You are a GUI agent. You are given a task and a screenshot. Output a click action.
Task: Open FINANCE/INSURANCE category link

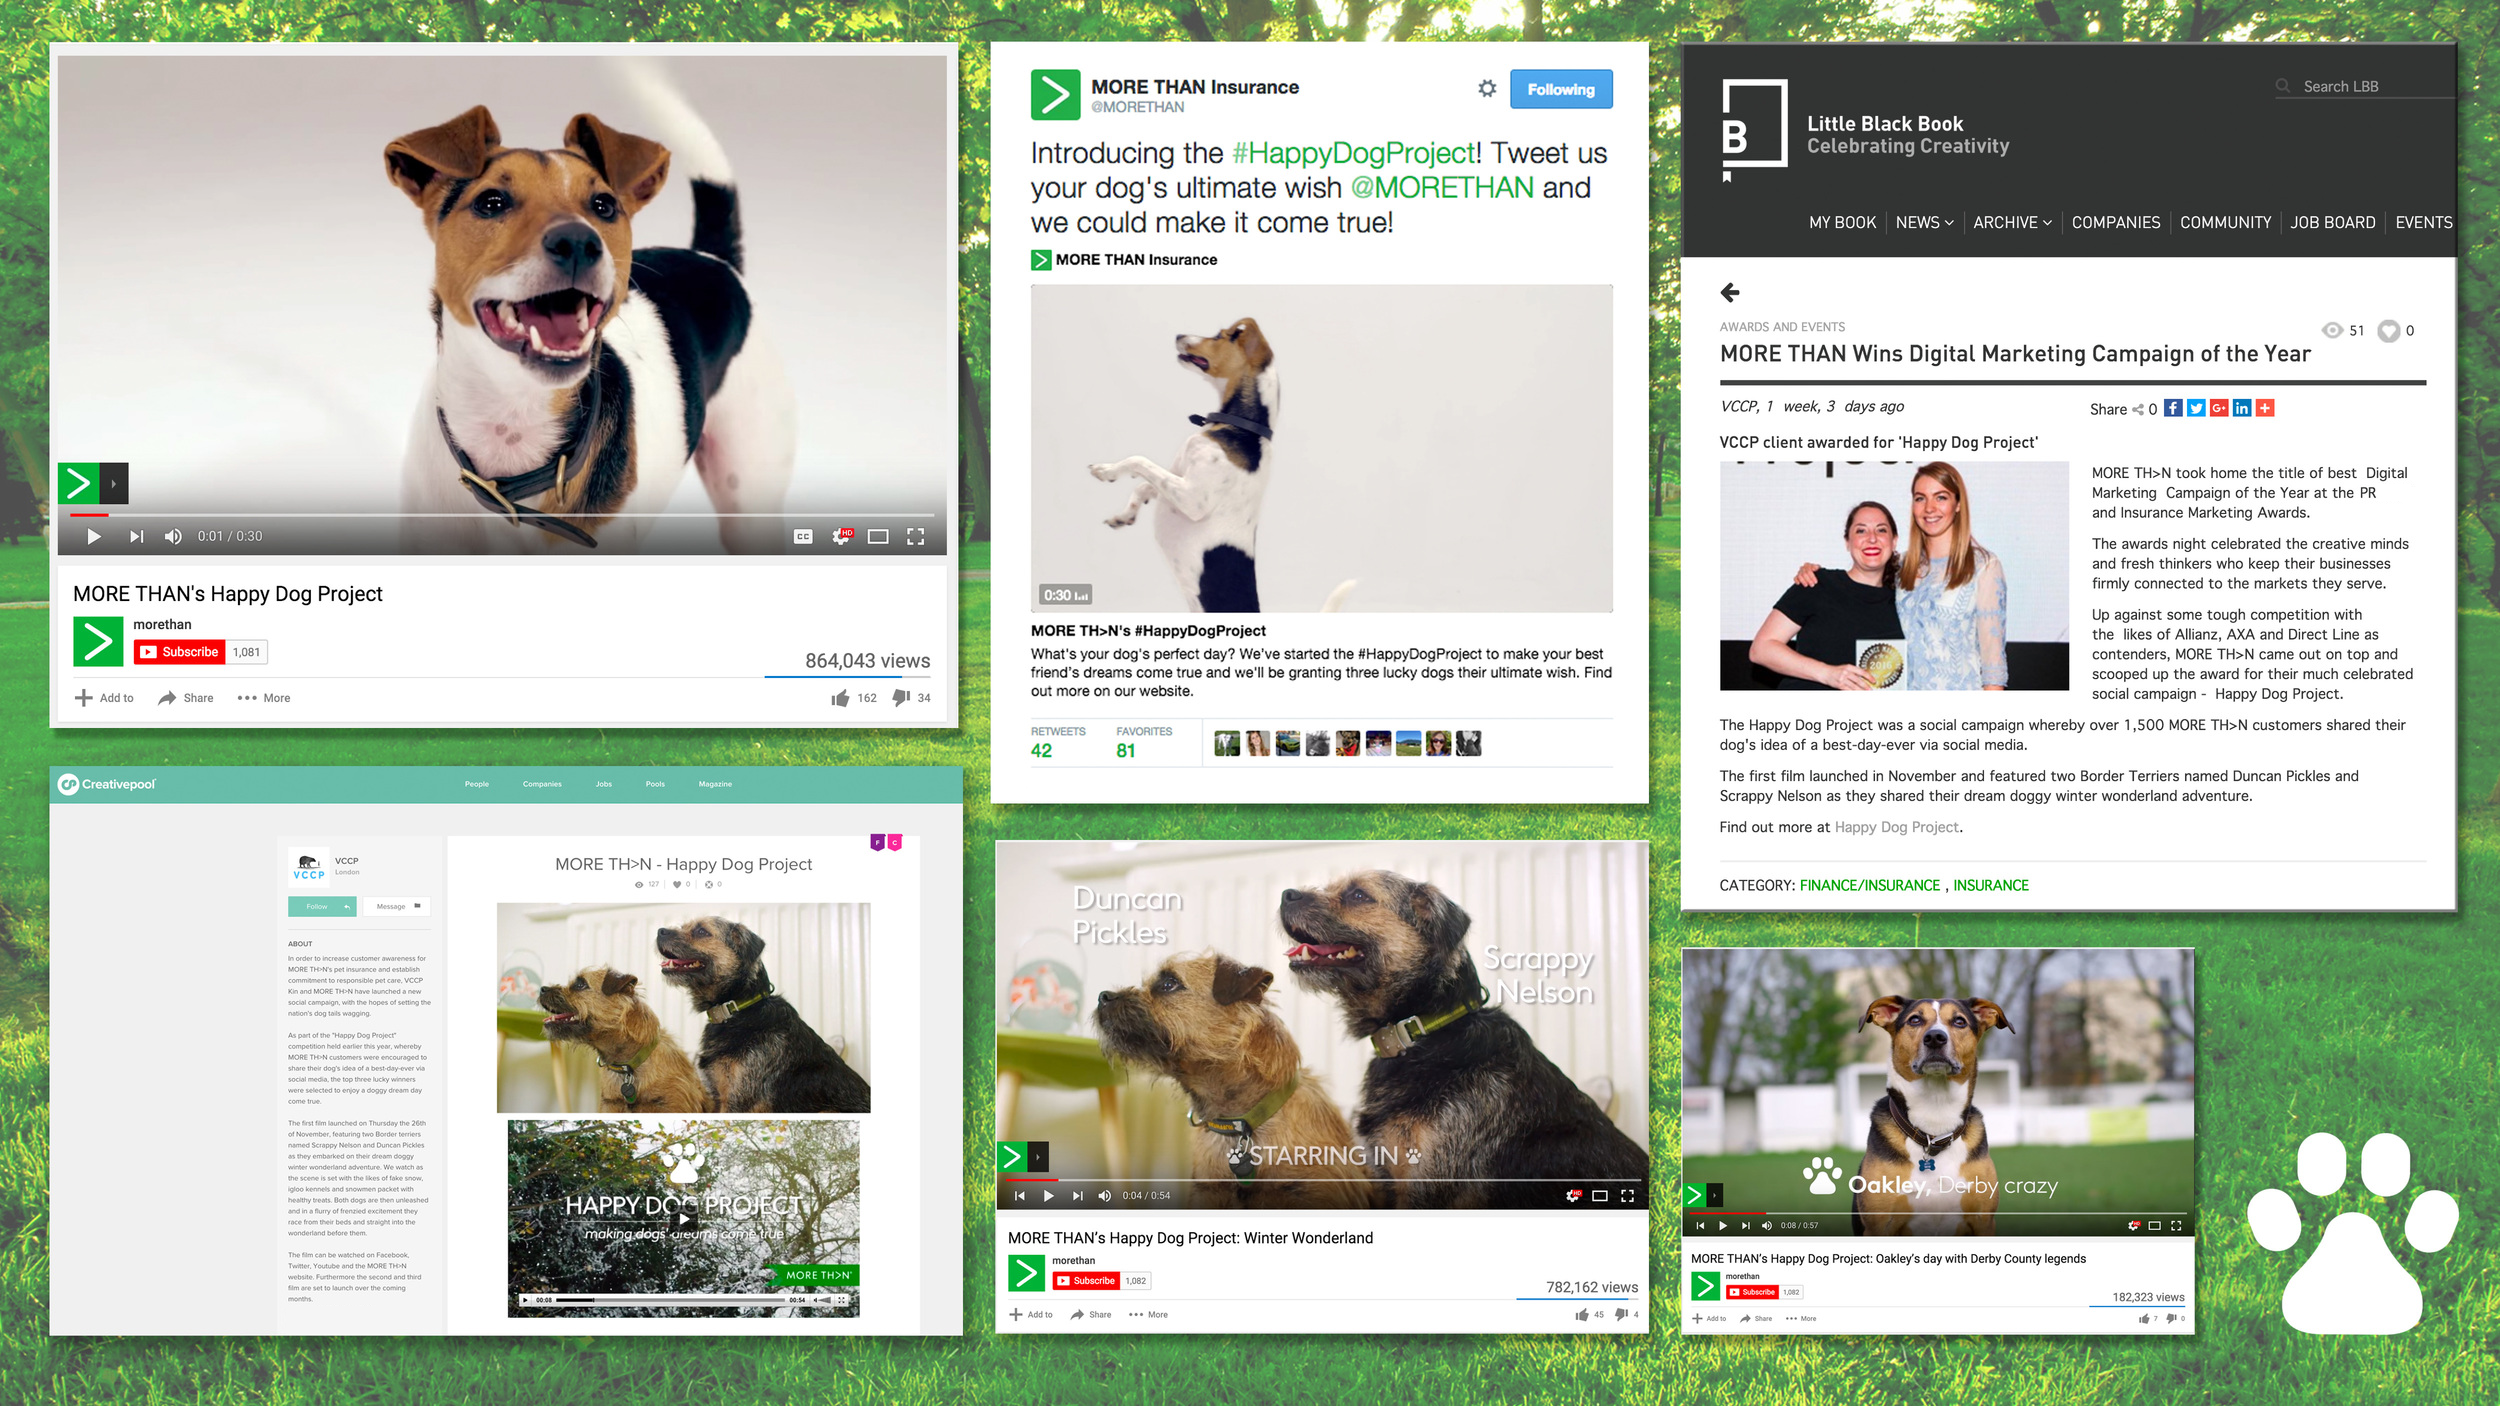point(1869,886)
